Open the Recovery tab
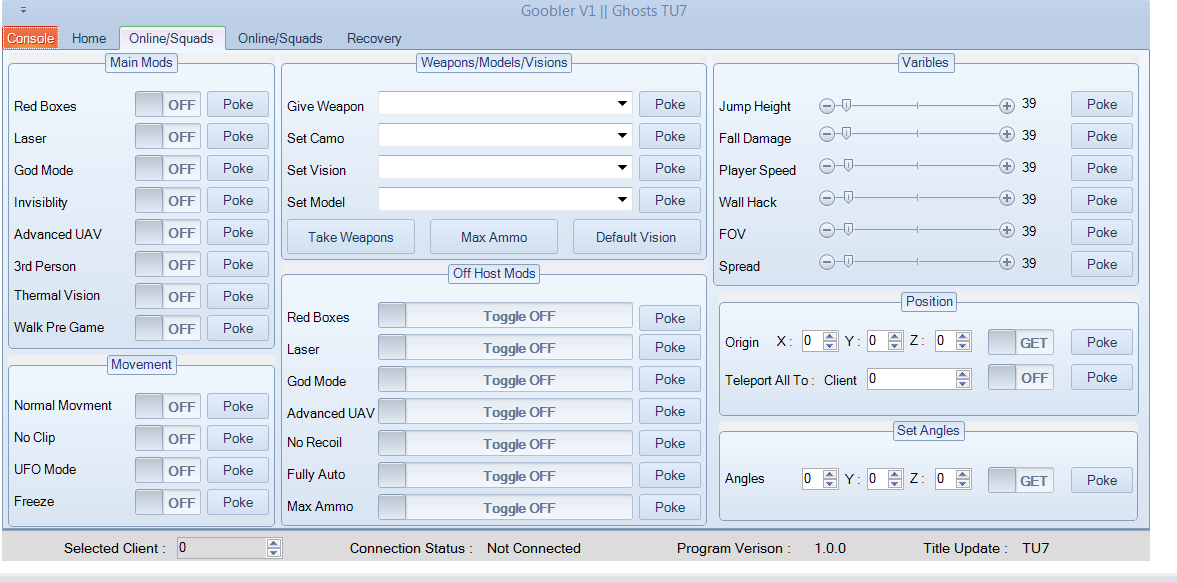 click(x=374, y=38)
